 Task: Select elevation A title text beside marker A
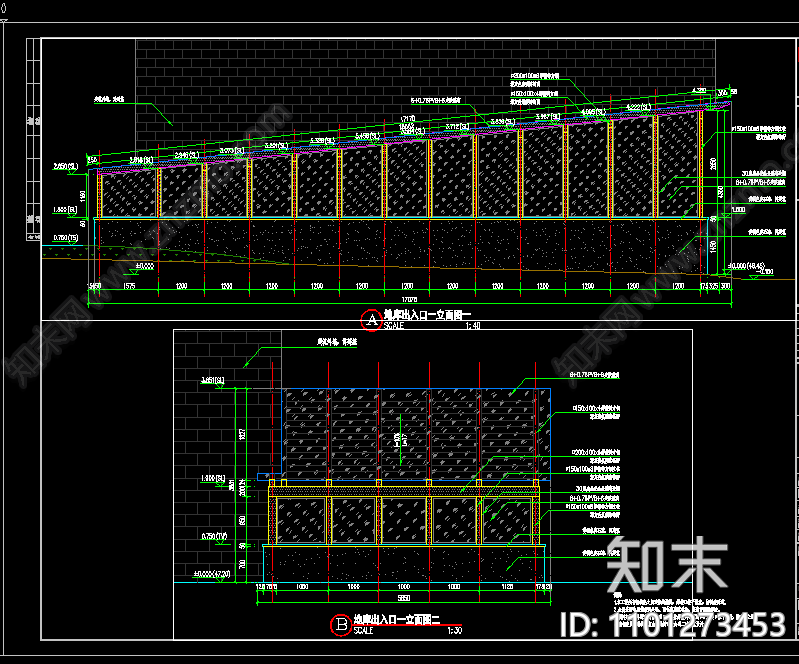click(427, 315)
